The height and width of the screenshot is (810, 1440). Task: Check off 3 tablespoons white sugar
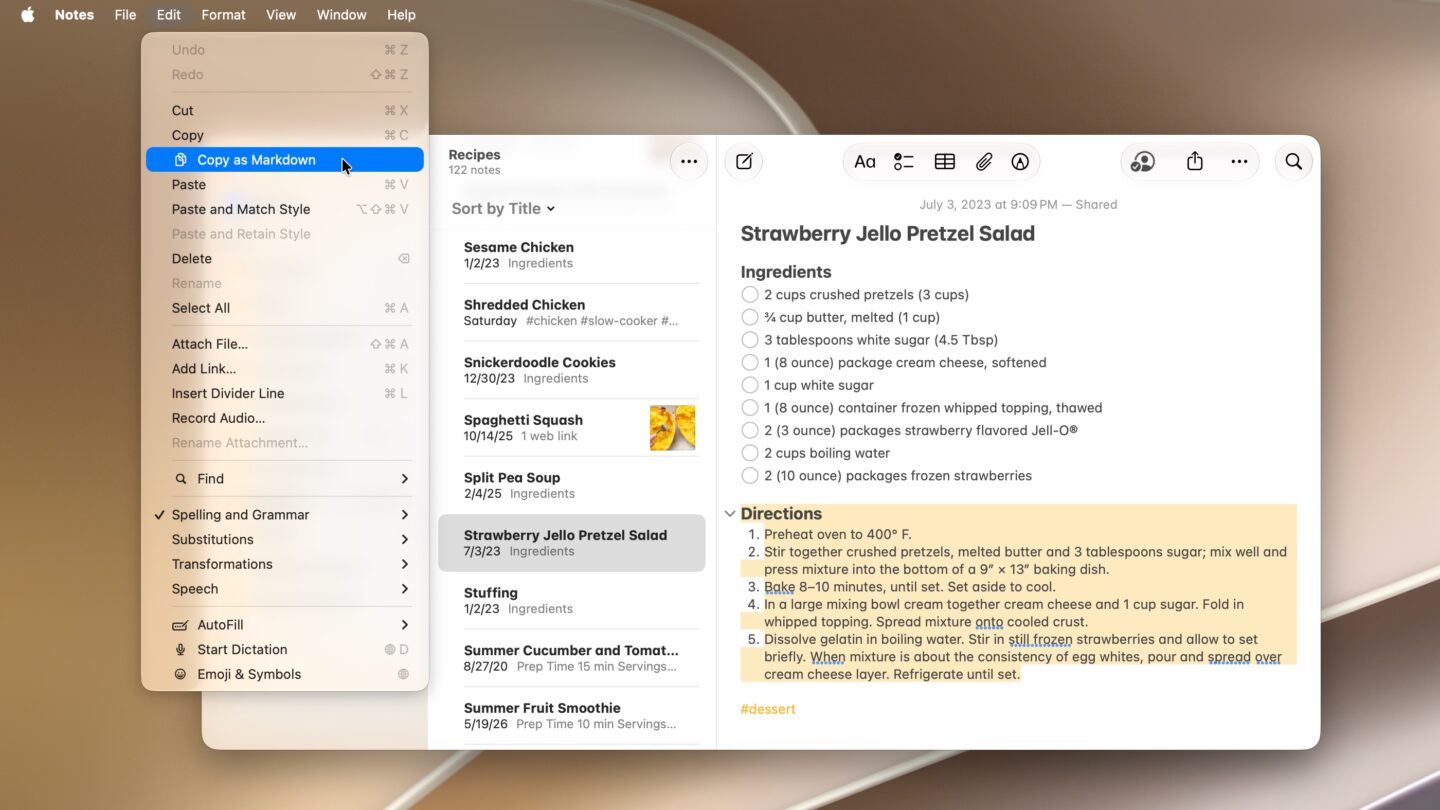click(750, 340)
